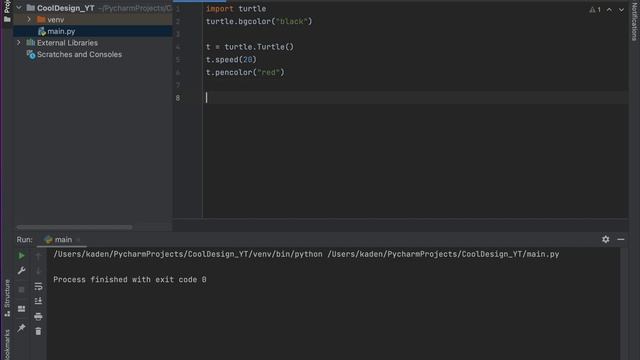
Task: Expand External Libraries node
Action: 19,42
